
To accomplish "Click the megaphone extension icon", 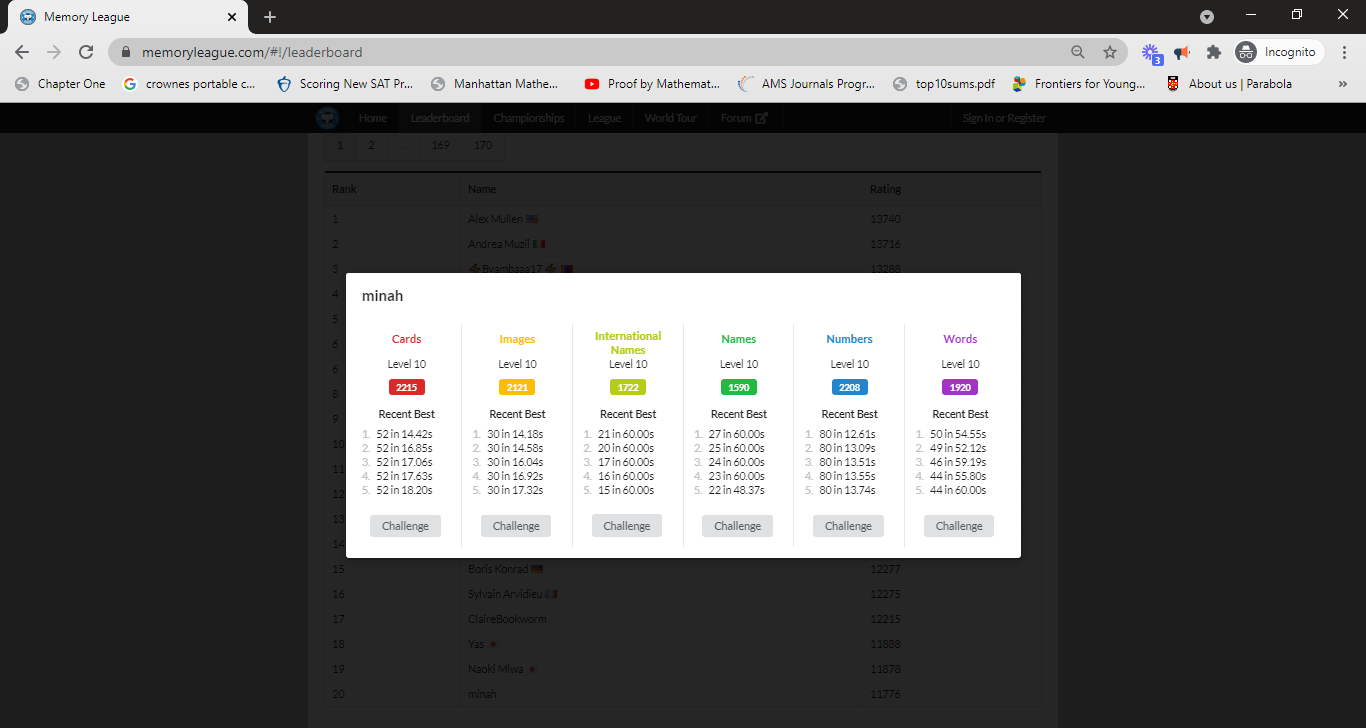I will point(1182,52).
